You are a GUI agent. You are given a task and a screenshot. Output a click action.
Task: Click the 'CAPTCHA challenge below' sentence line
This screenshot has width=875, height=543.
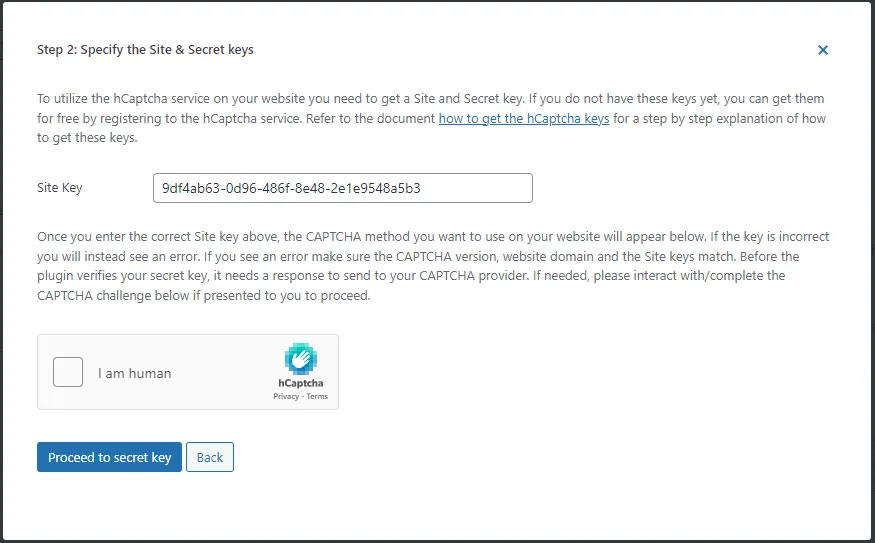[204, 296]
